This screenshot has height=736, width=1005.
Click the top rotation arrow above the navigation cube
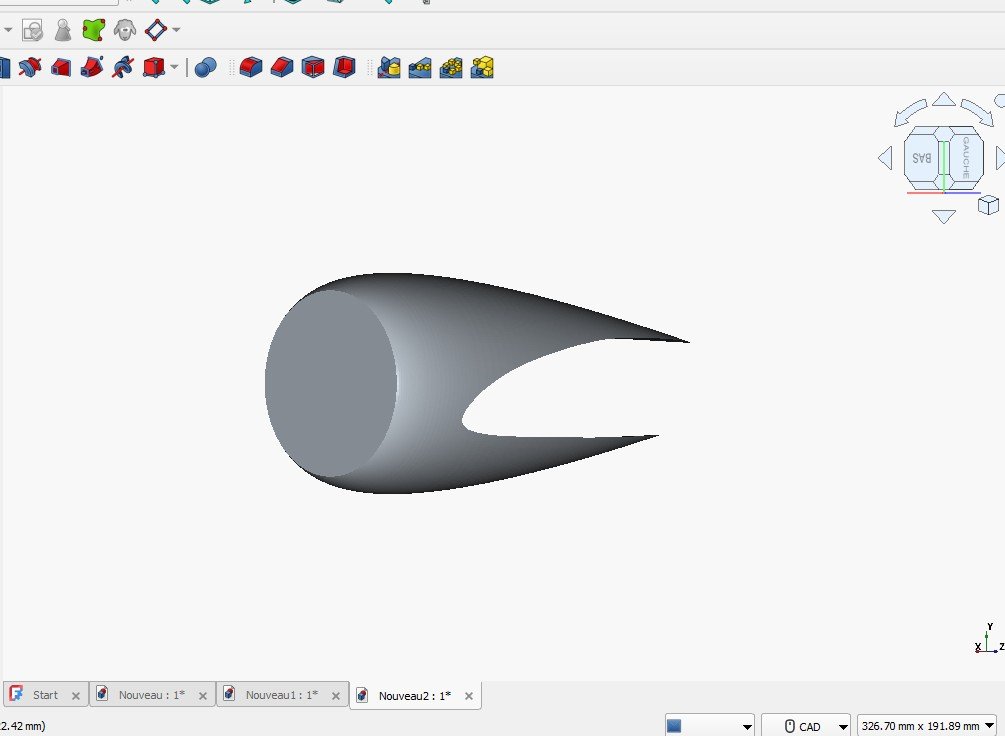point(943,98)
